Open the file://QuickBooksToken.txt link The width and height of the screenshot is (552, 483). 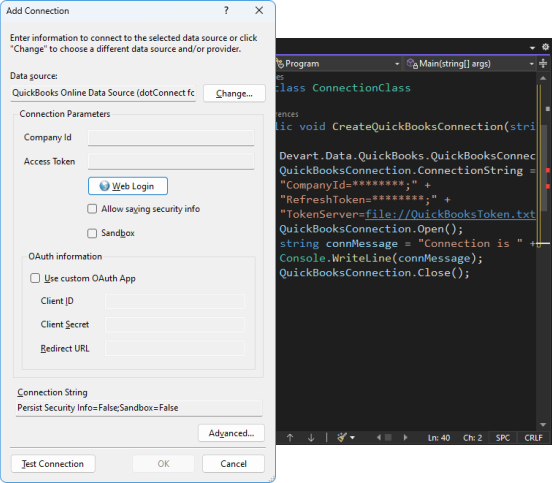point(450,214)
